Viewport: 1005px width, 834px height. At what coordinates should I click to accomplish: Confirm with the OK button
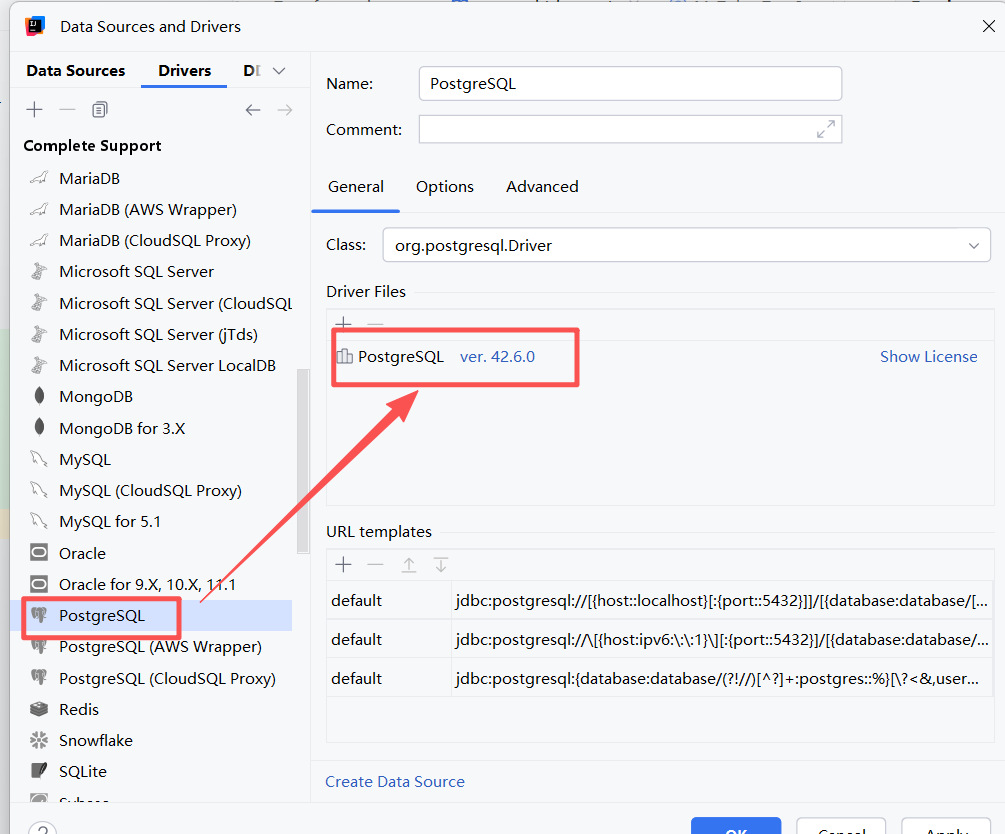(x=736, y=826)
